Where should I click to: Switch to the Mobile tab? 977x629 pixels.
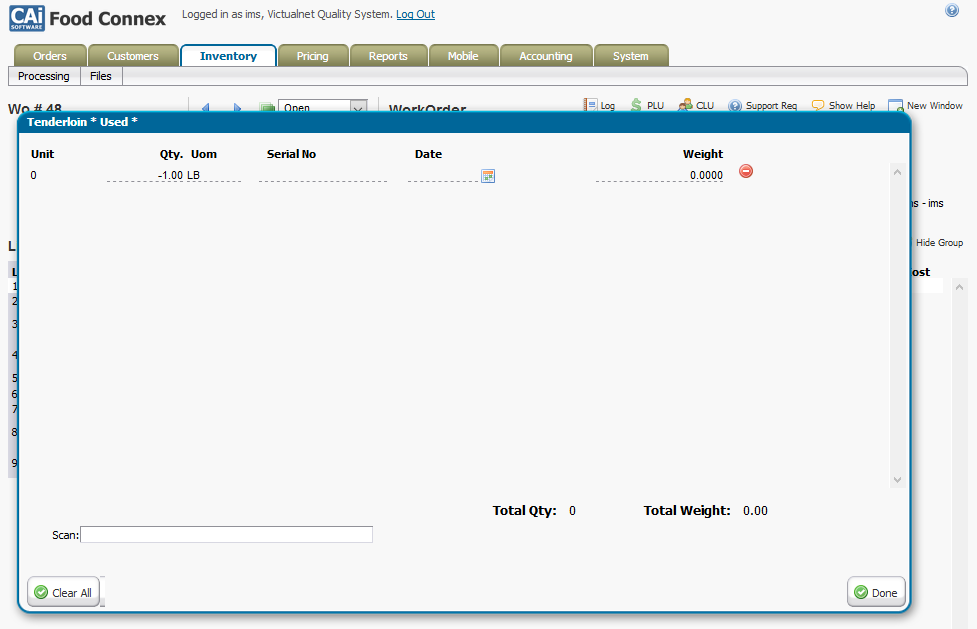click(x=463, y=55)
